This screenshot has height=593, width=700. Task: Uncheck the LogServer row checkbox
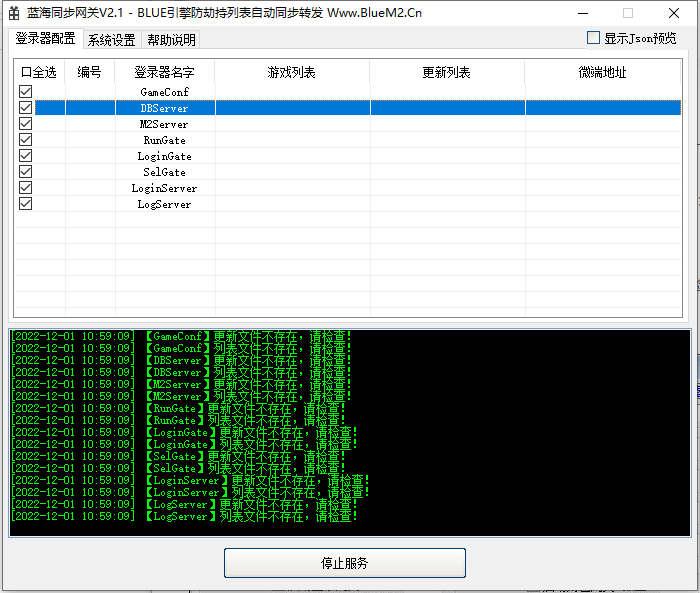click(25, 204)
